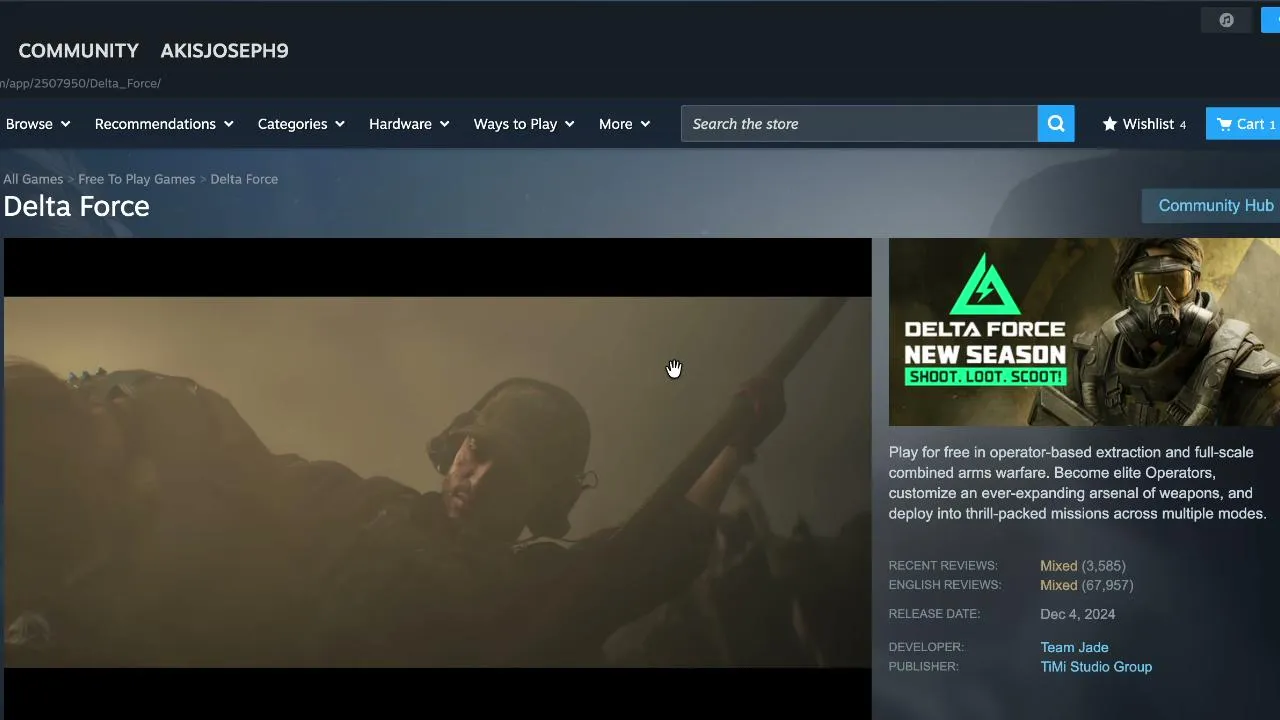
Task: Open developer Team Jade's page
Action: point(1074,647)
